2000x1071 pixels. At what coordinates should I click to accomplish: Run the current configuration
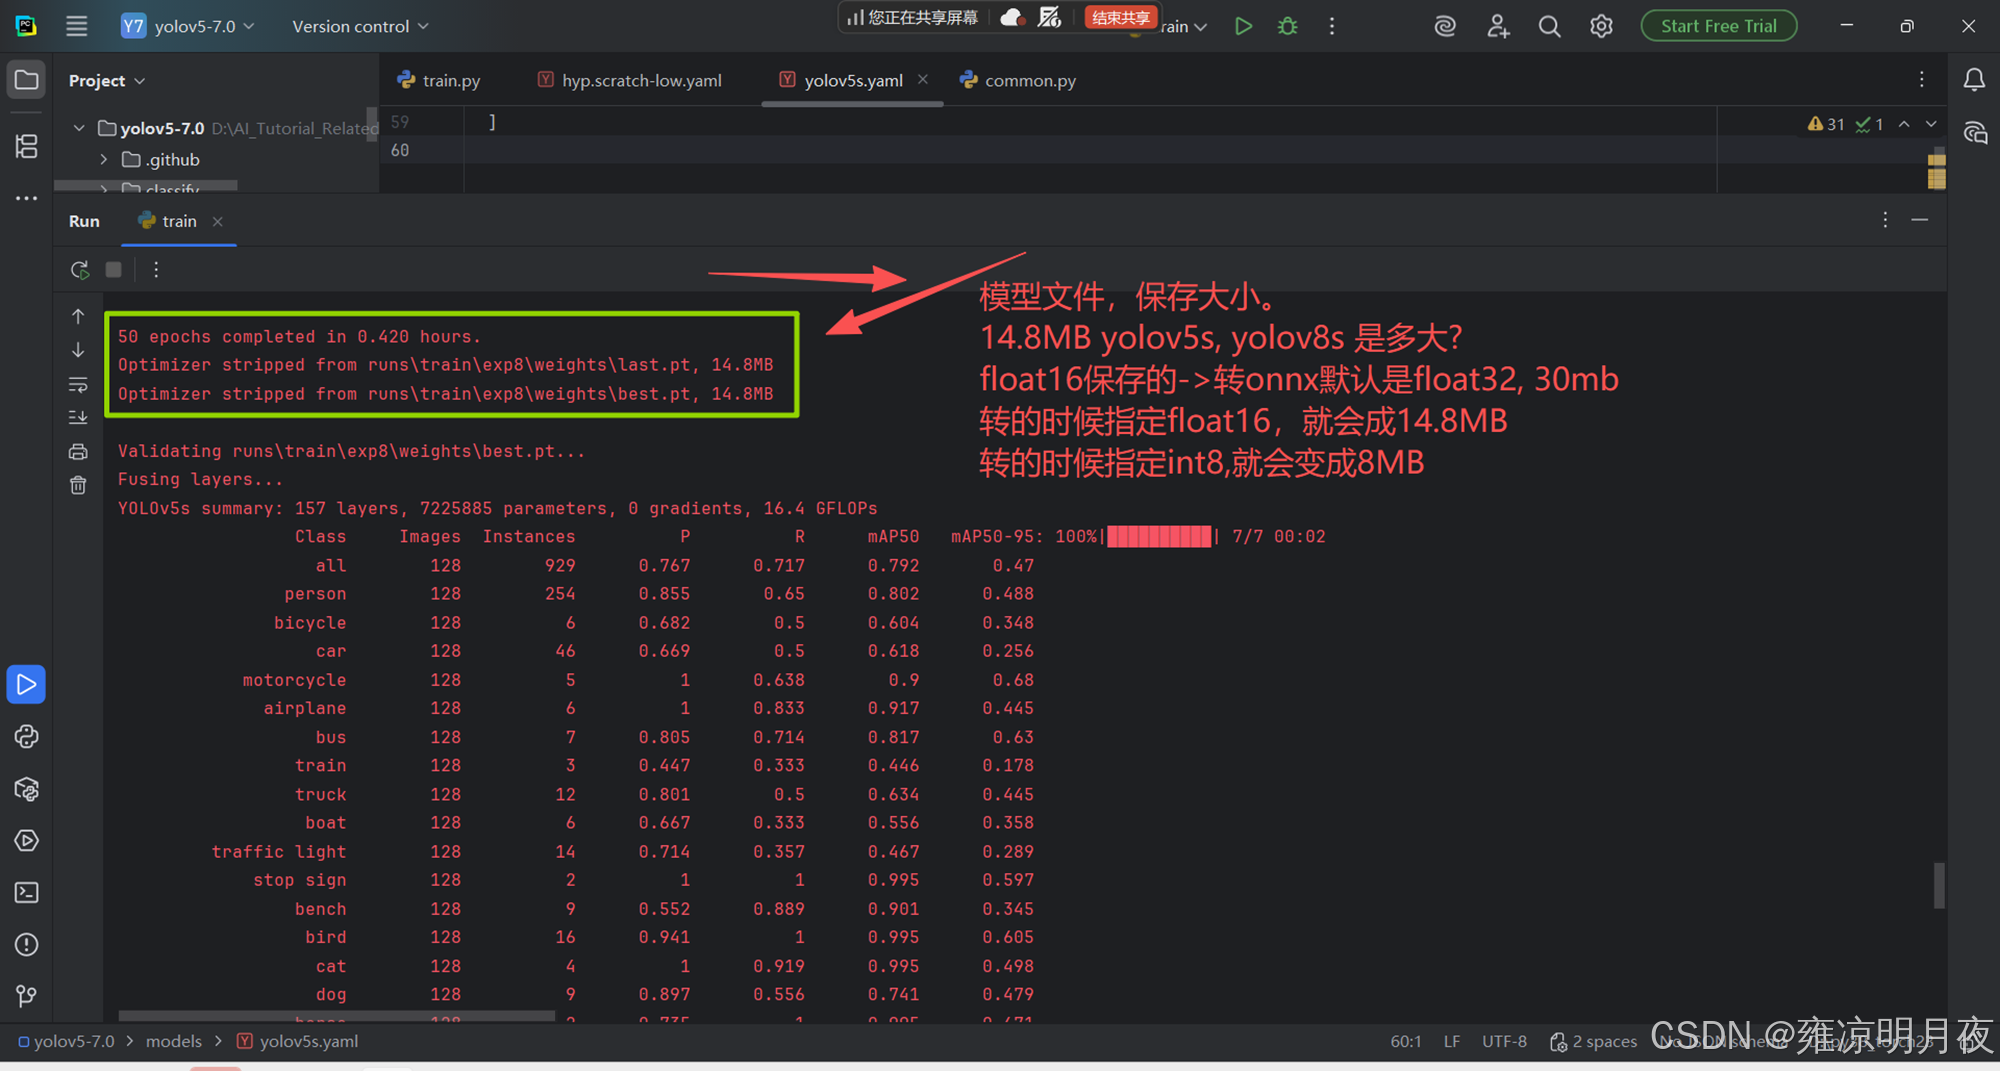click(x=1243, y=26)
